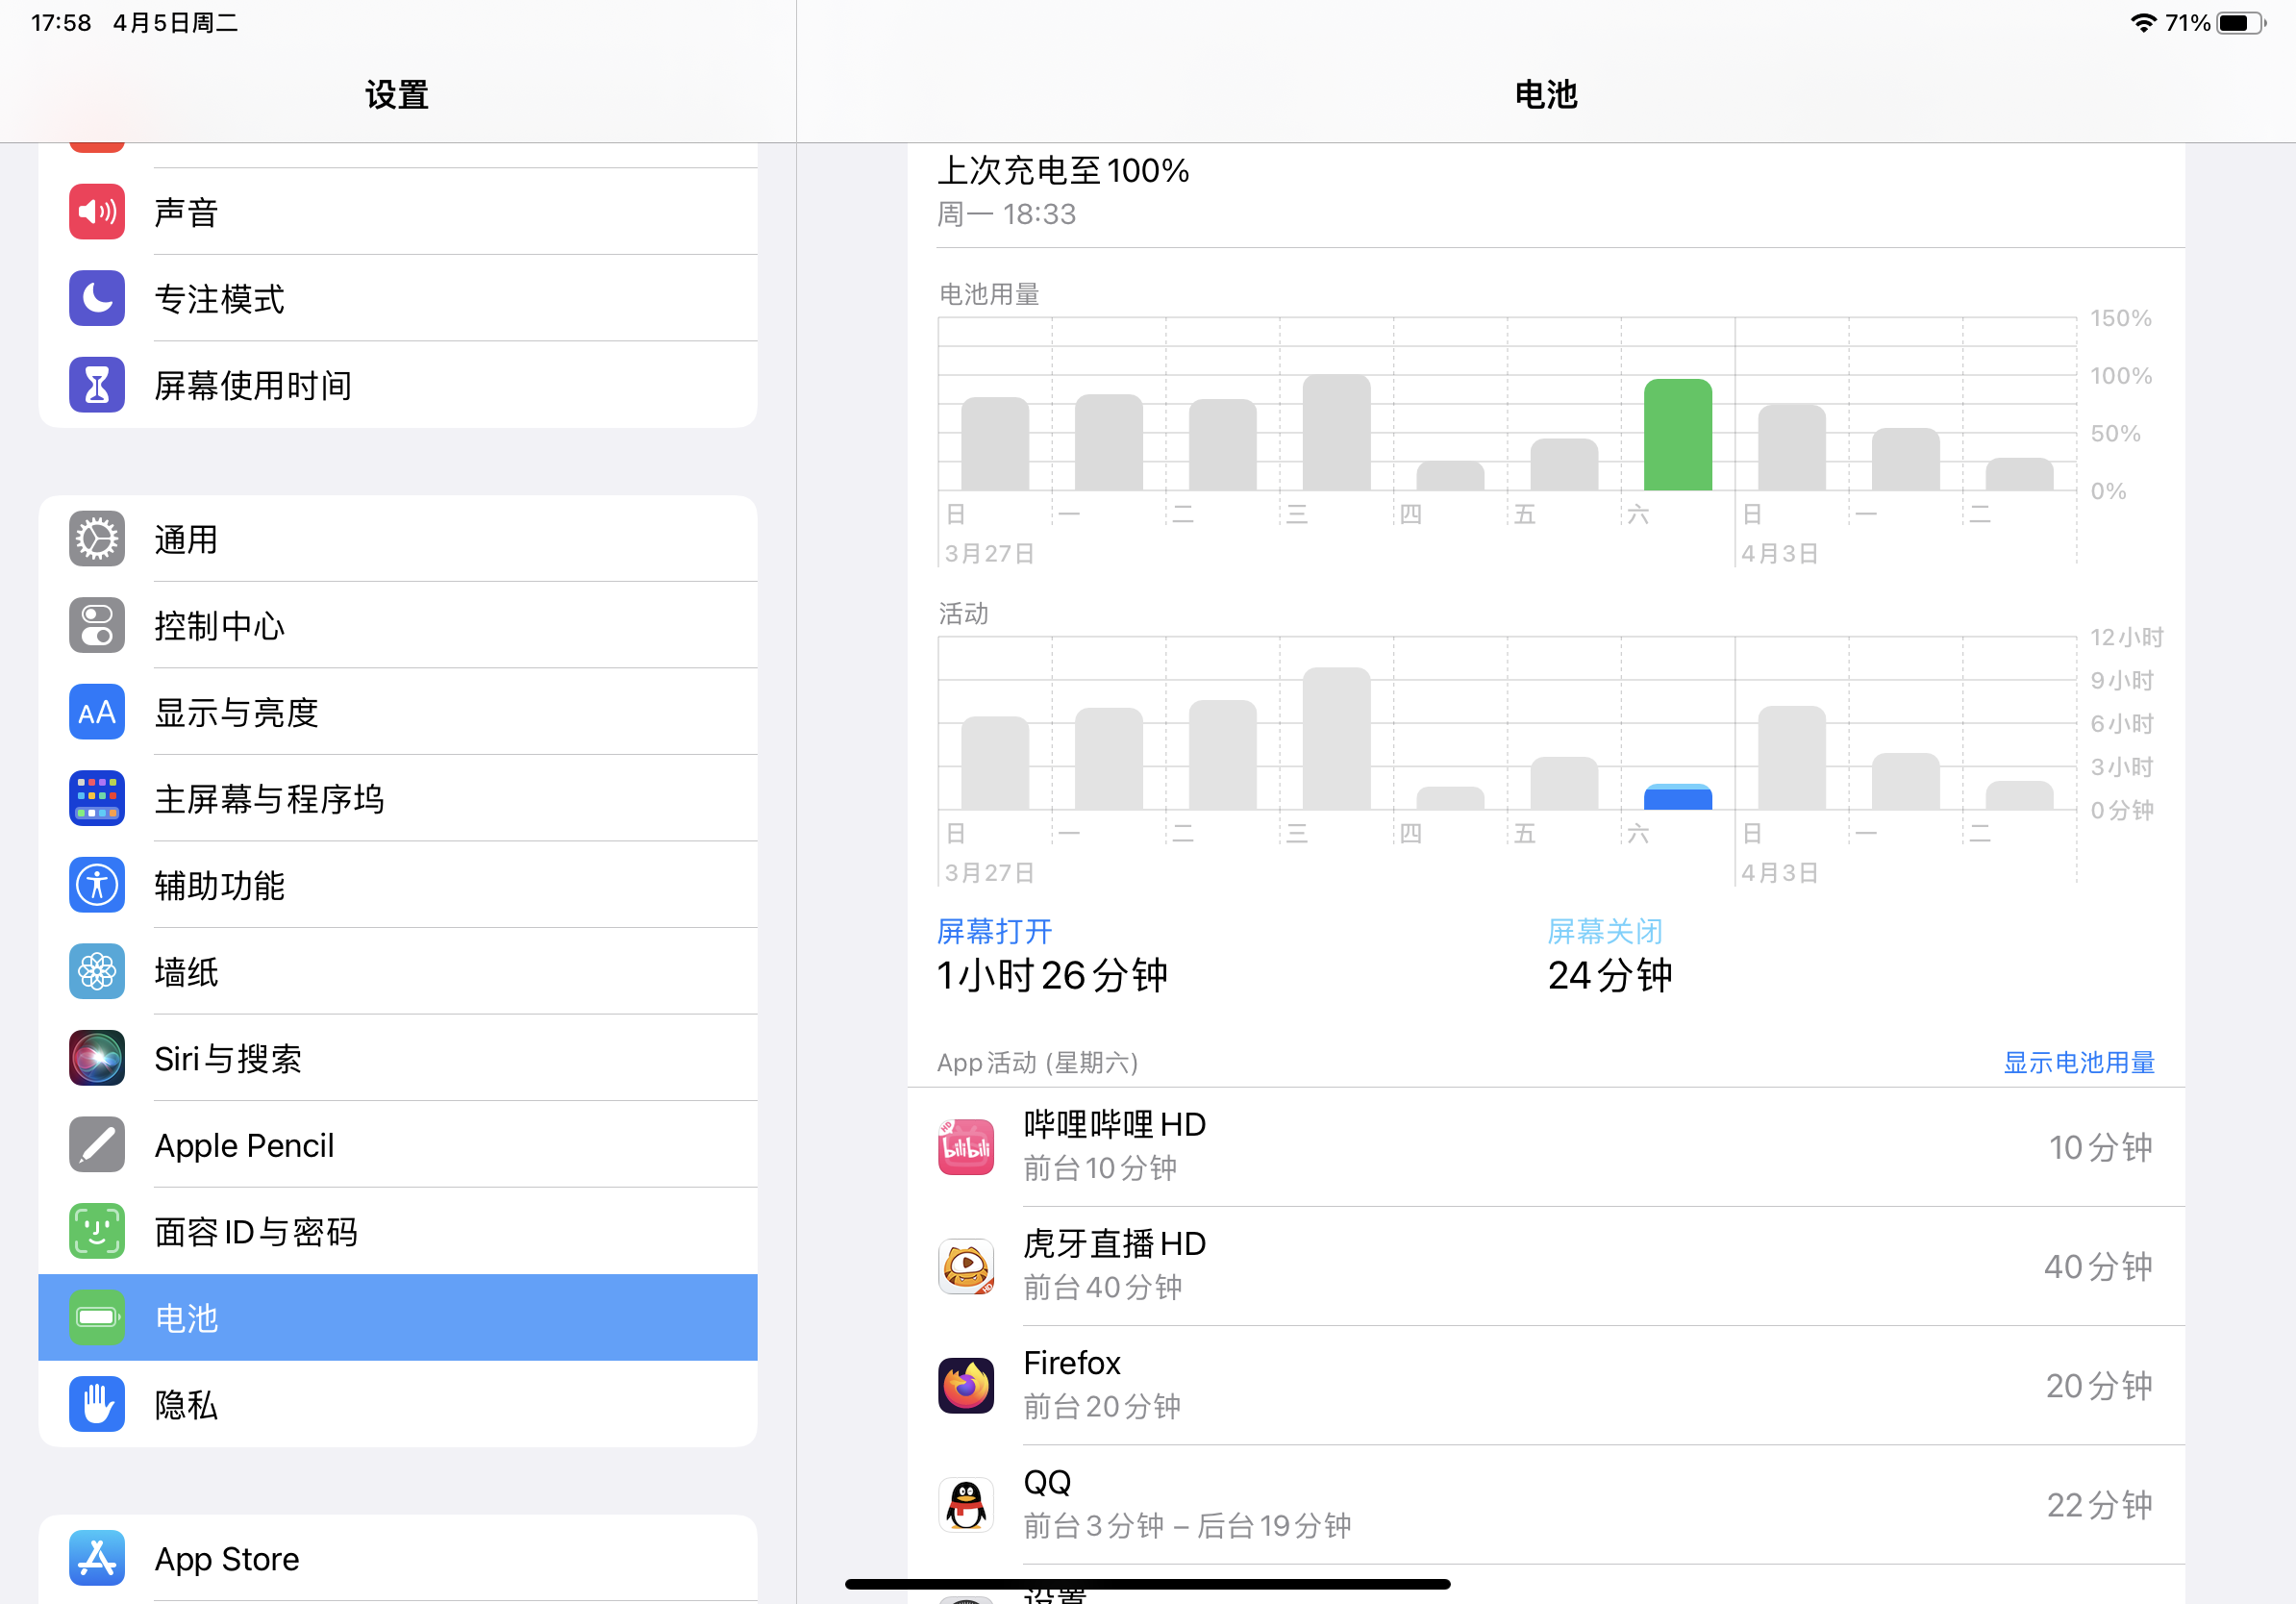The image size is (2296, 1604).
Task: Open 屏幕使用时间 hourglass icon
Action: (x=97, y=385)
